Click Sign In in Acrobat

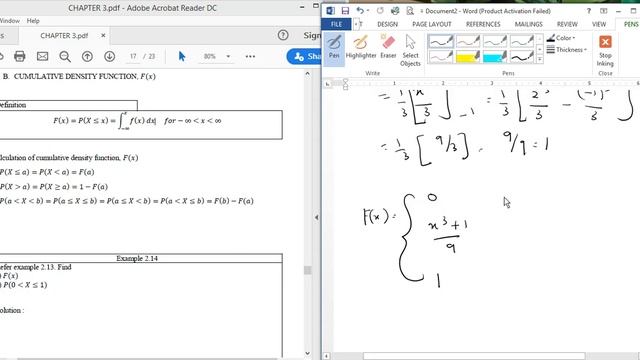point(312,36)
